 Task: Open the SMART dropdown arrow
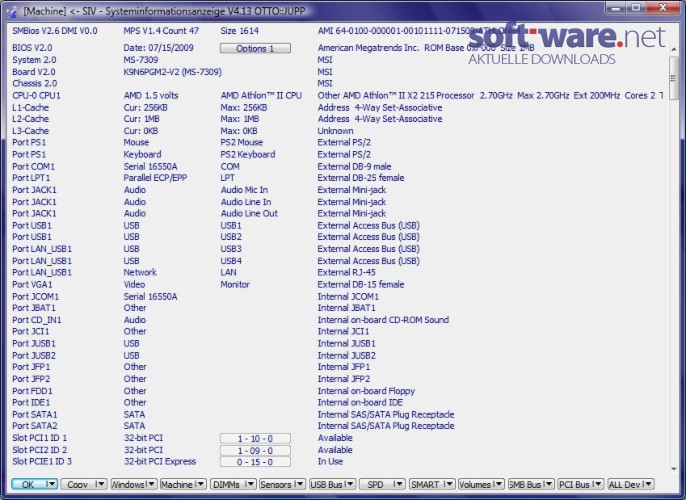point(449,484)
